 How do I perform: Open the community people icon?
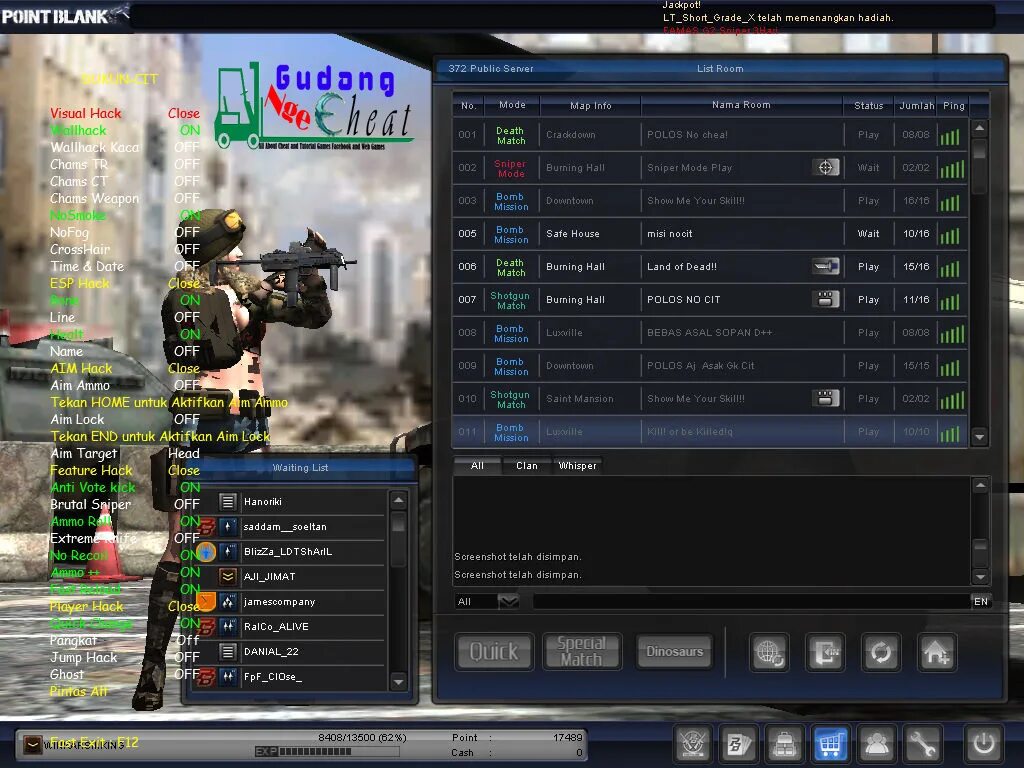tap(876, 743)
